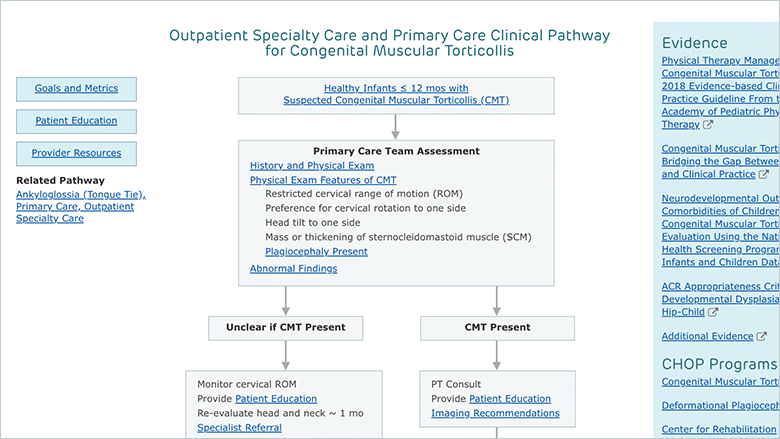Click external-link icon beside 'and Clinical Practice'

[764, 175]
